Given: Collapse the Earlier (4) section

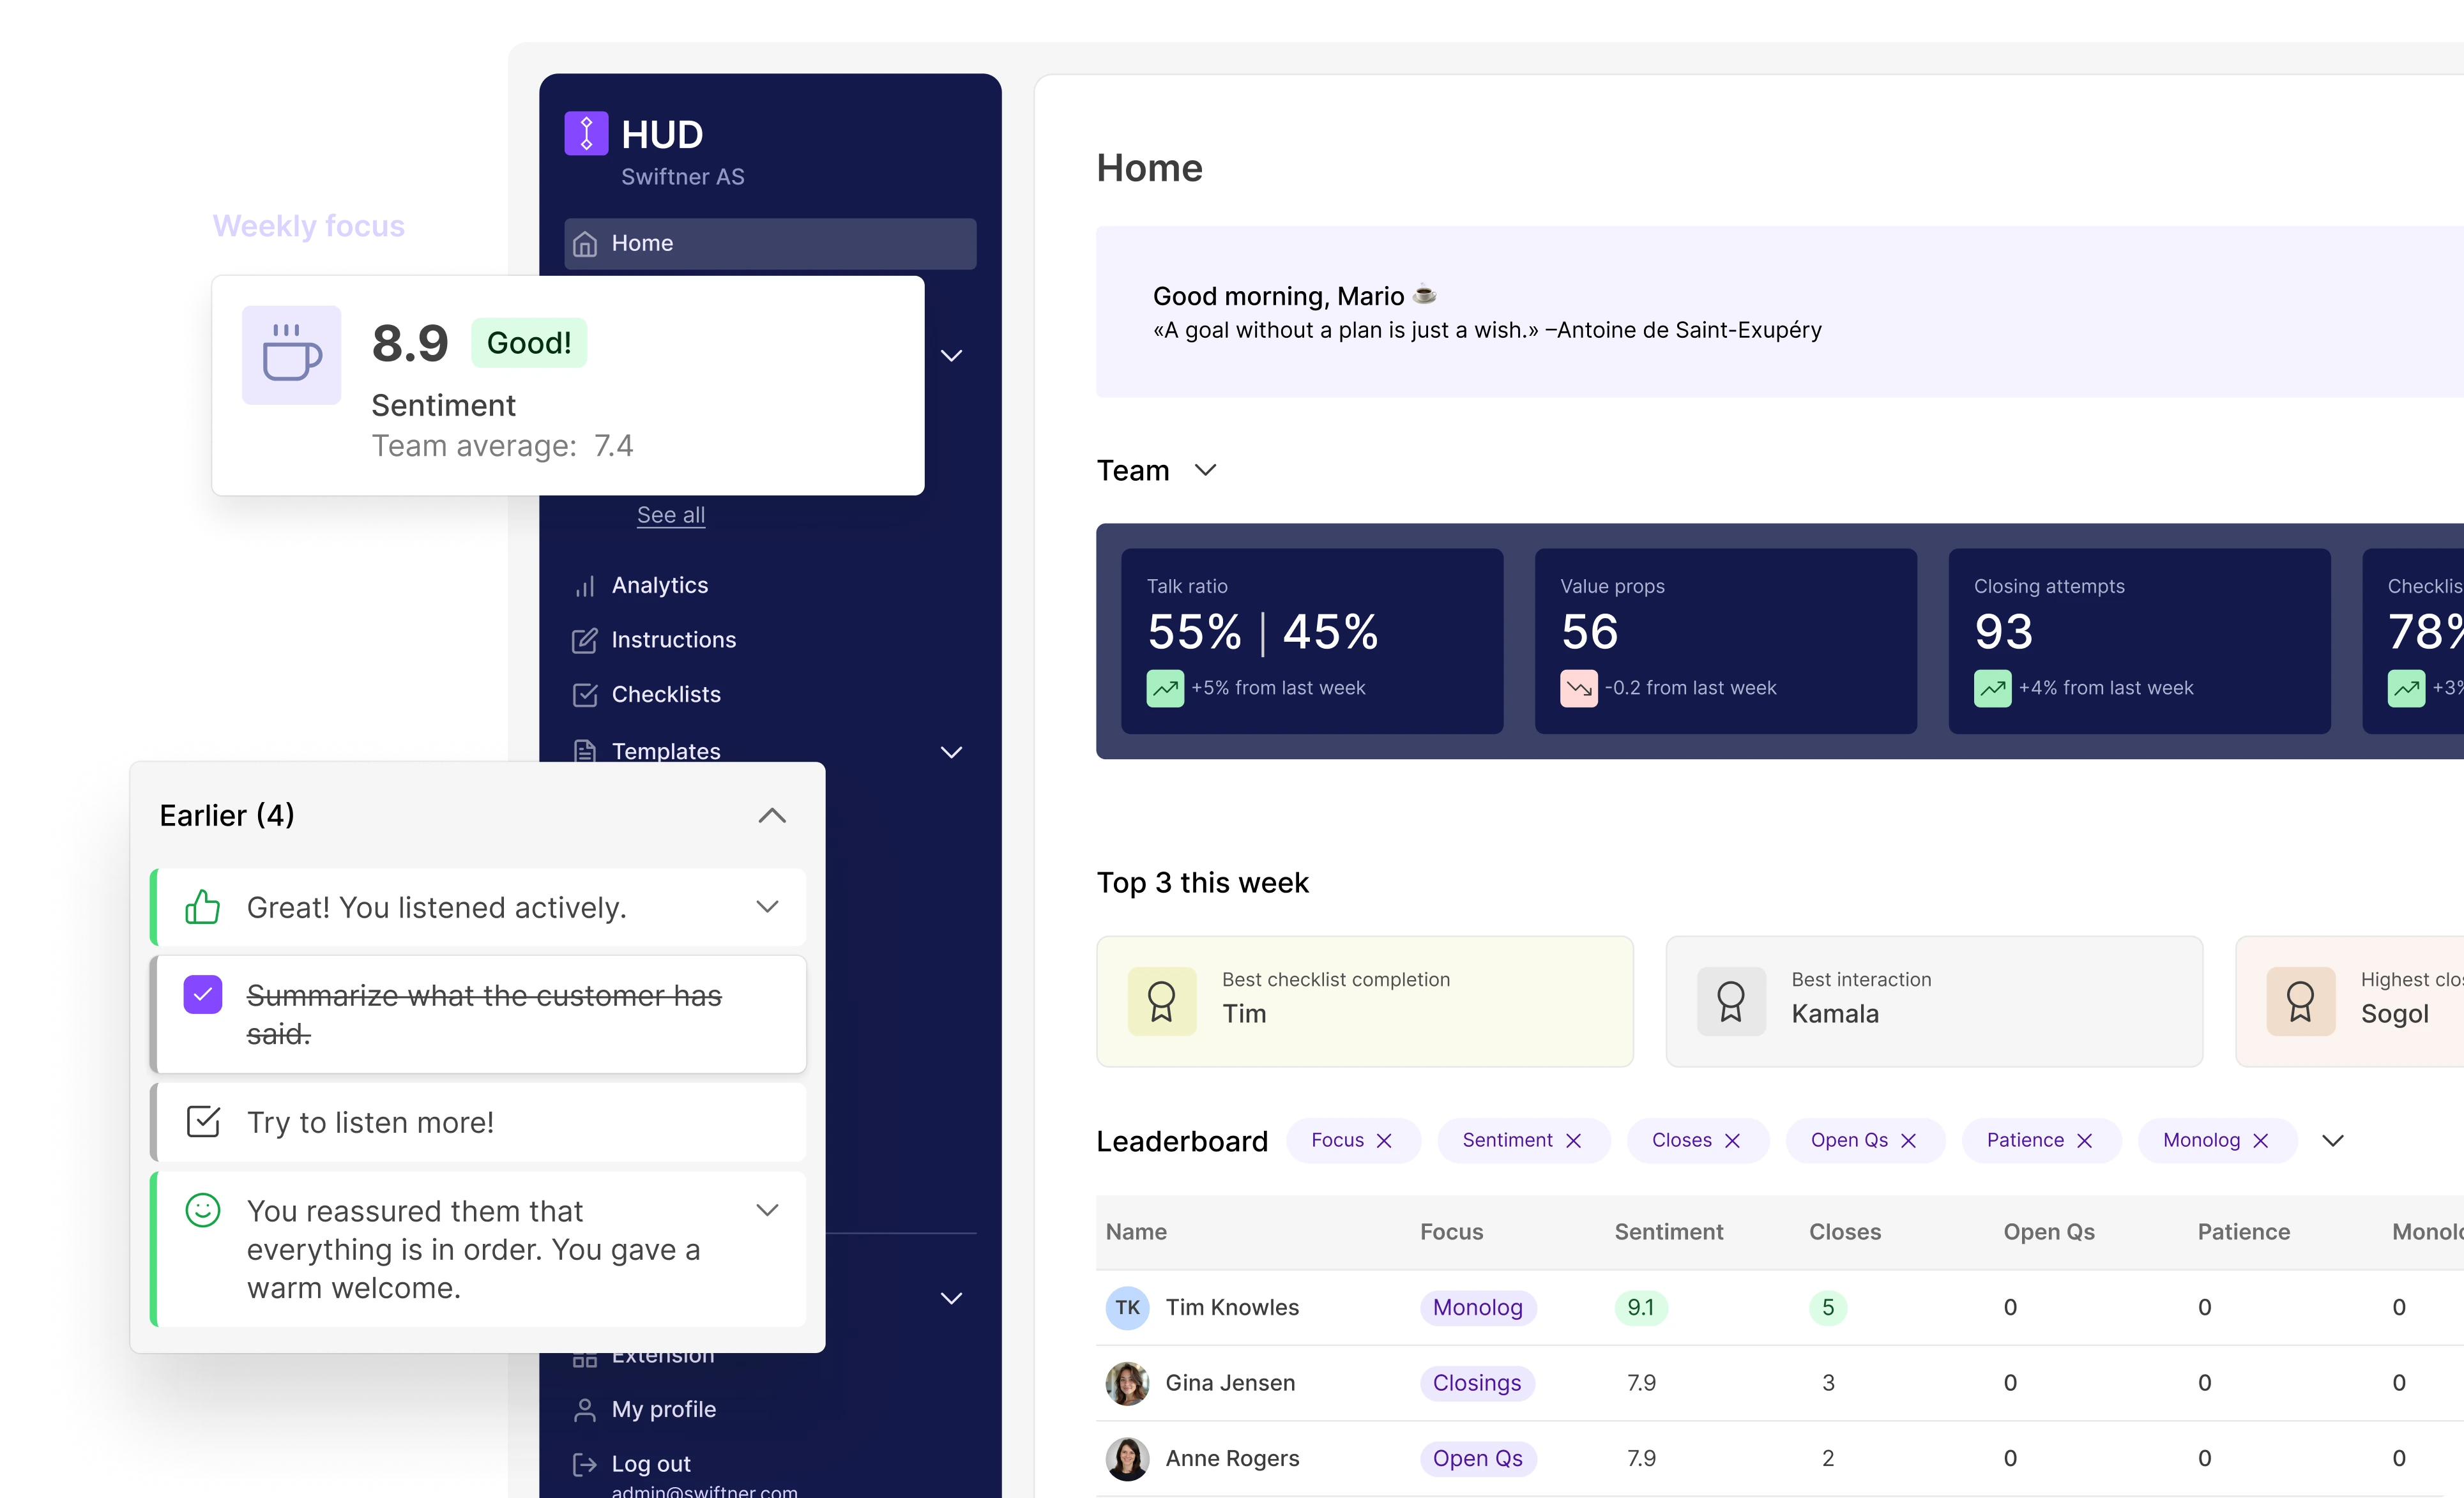Looking at the screenshot, I should click(x=771, y=815).
